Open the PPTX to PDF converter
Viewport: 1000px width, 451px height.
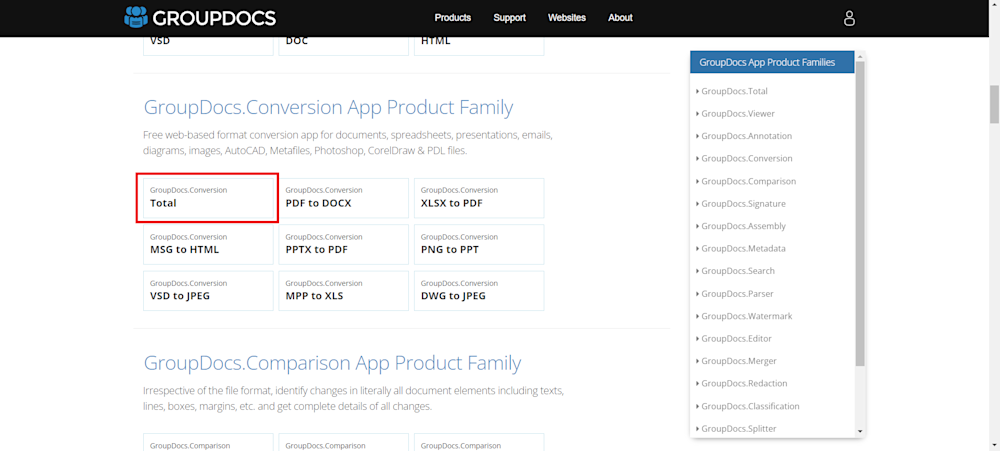click(344, 244)
